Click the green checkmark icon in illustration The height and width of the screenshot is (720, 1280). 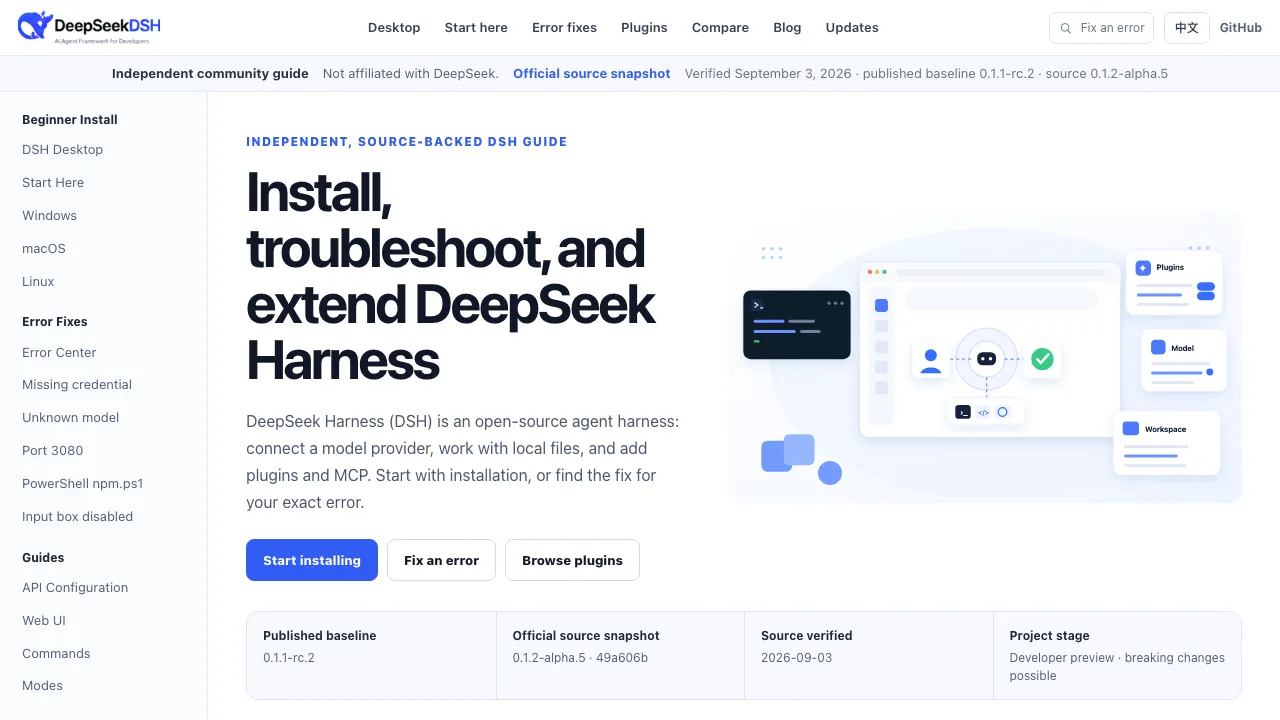(x=1042, y=359)
